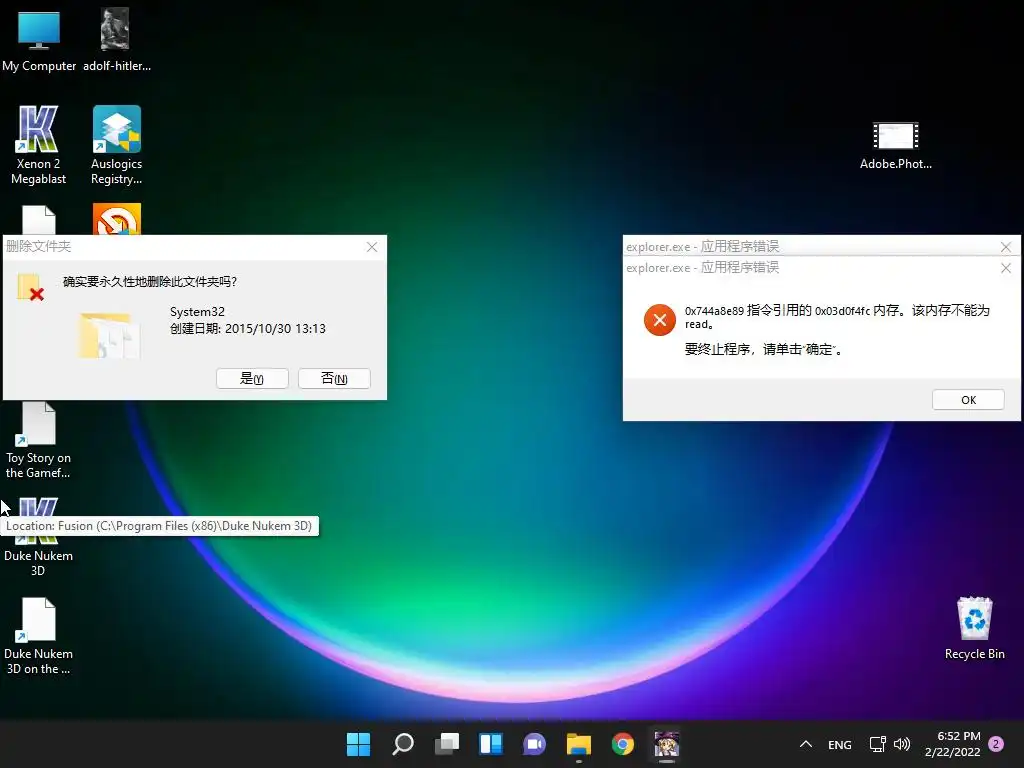
Task: Open the volume speaker tray icon
Action: 902,744
